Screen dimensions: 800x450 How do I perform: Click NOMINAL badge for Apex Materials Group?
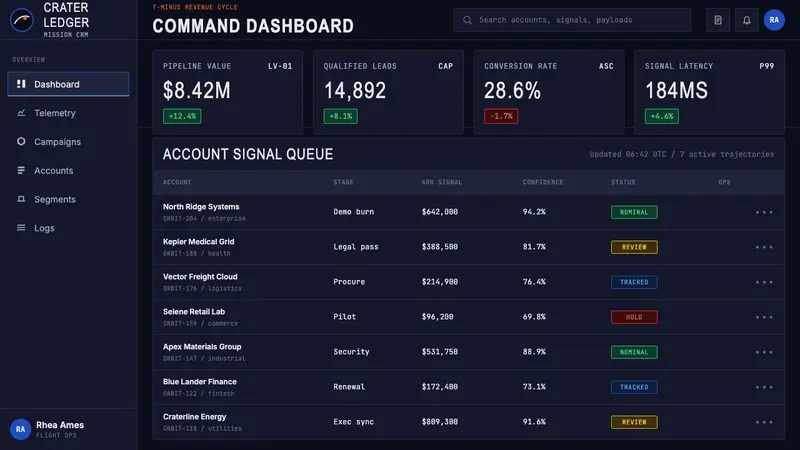(634, 352)
